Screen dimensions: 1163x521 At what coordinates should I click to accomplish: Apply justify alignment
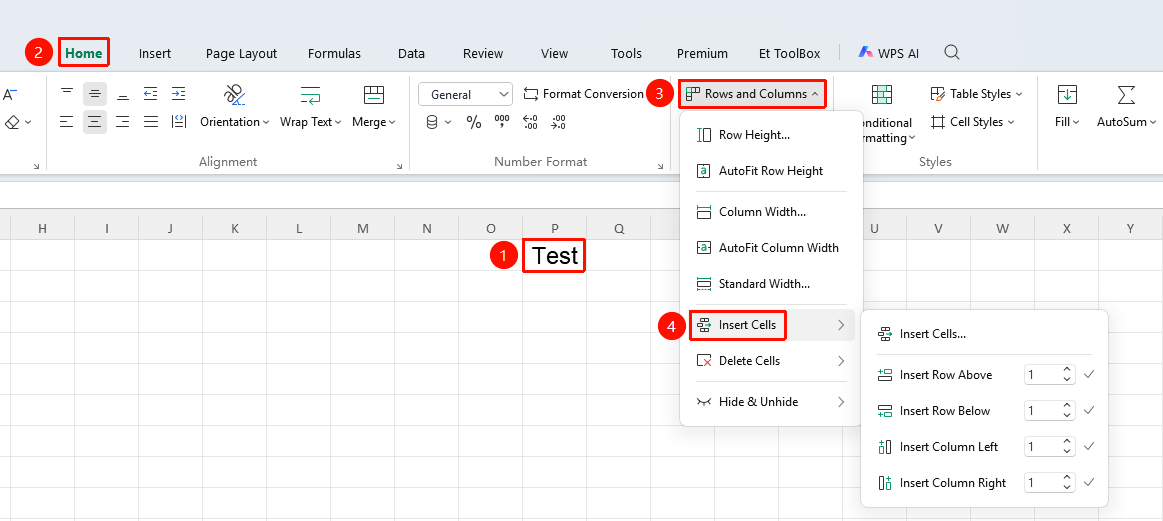[151, 122]
